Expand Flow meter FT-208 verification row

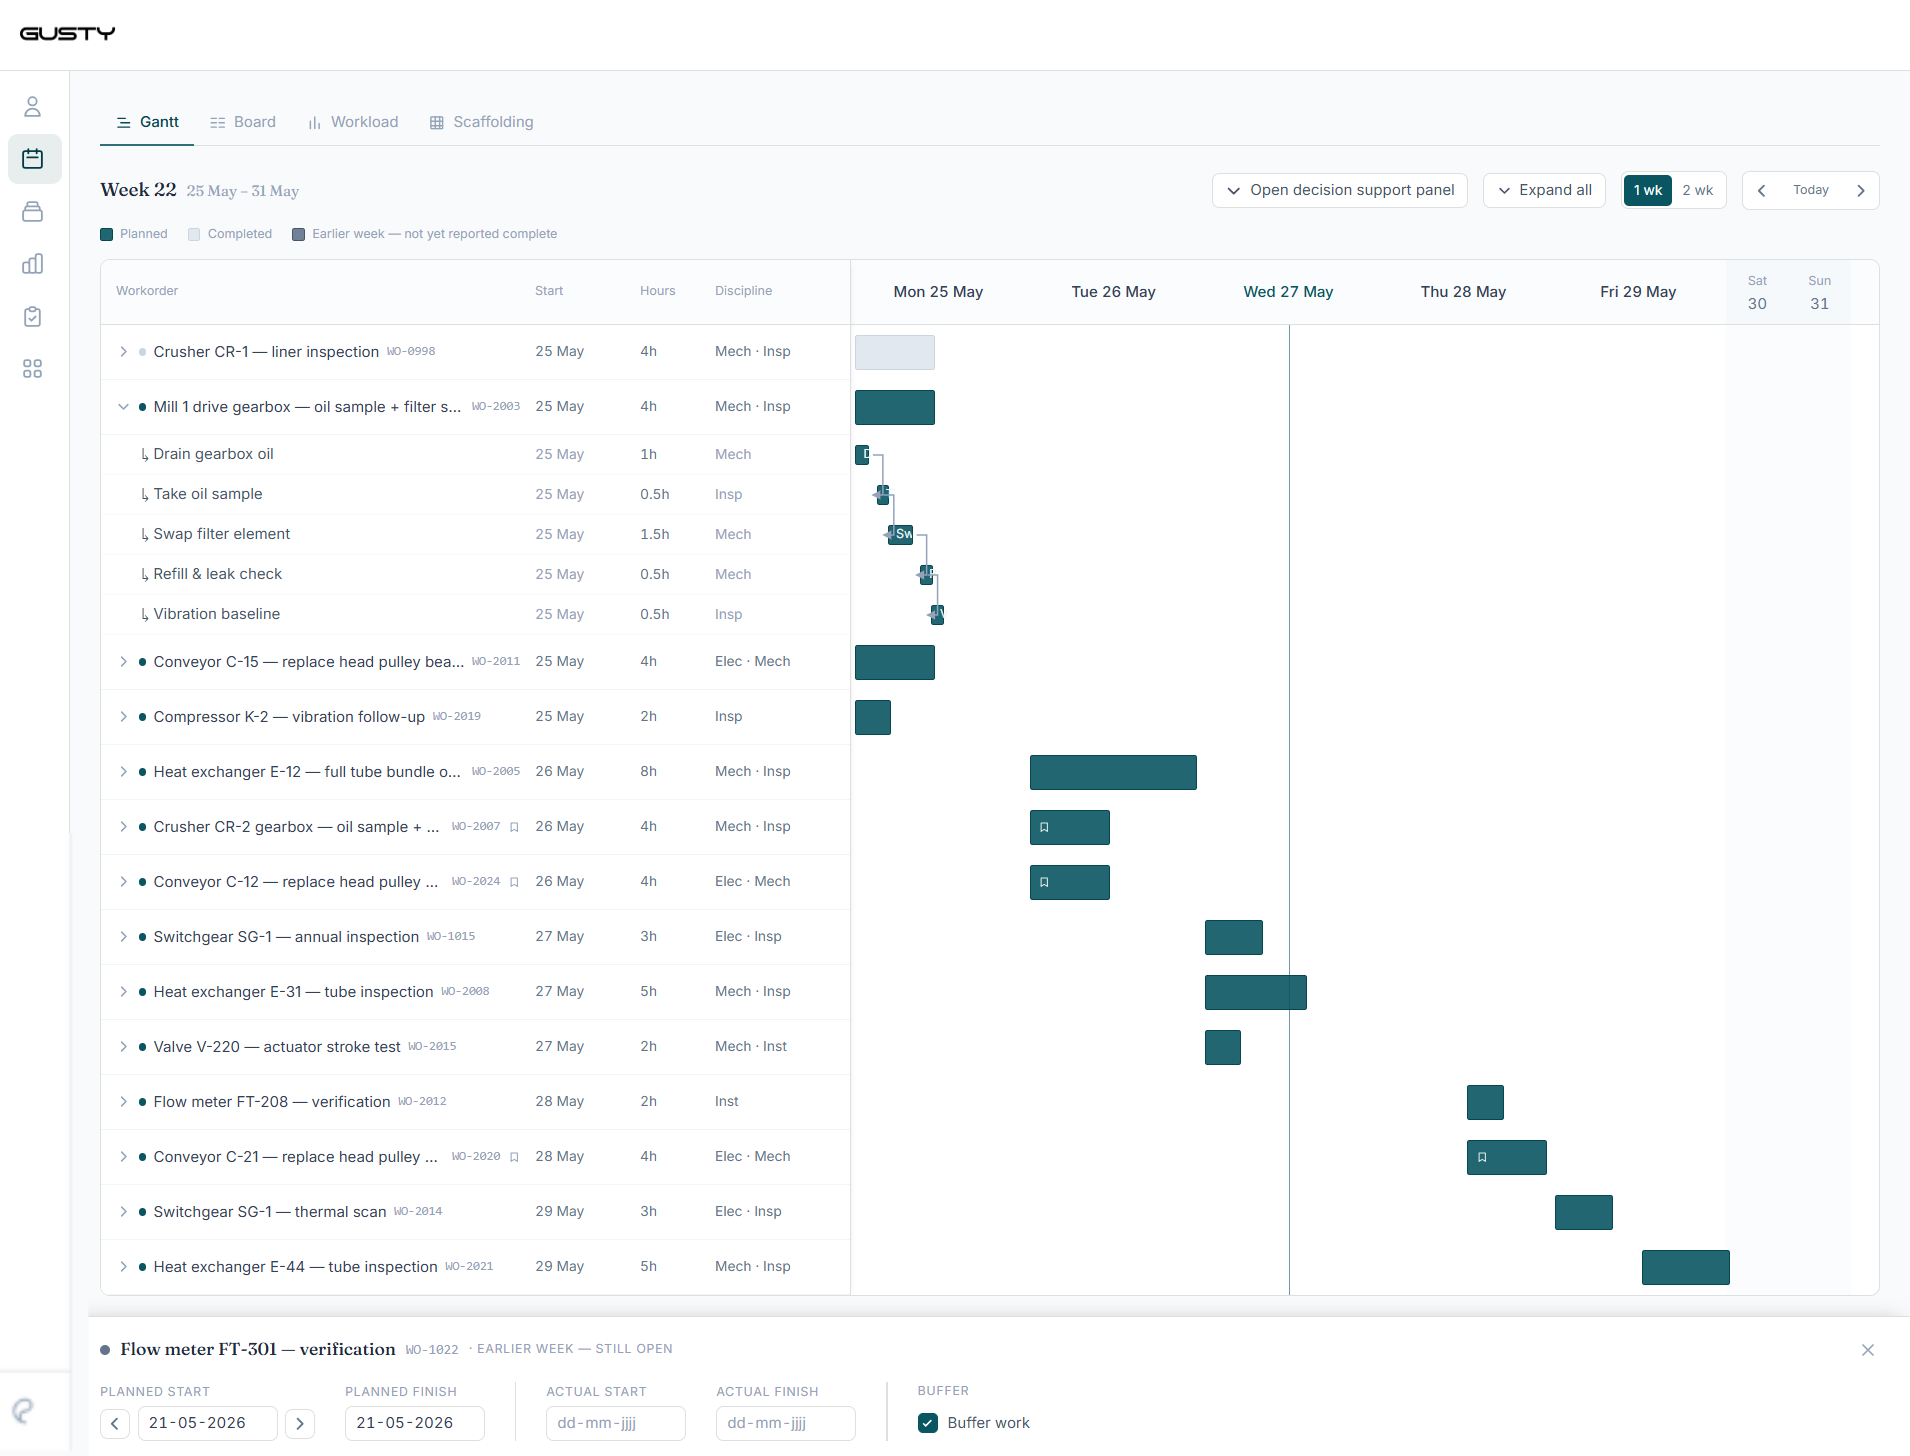(x=123, y=1102)
